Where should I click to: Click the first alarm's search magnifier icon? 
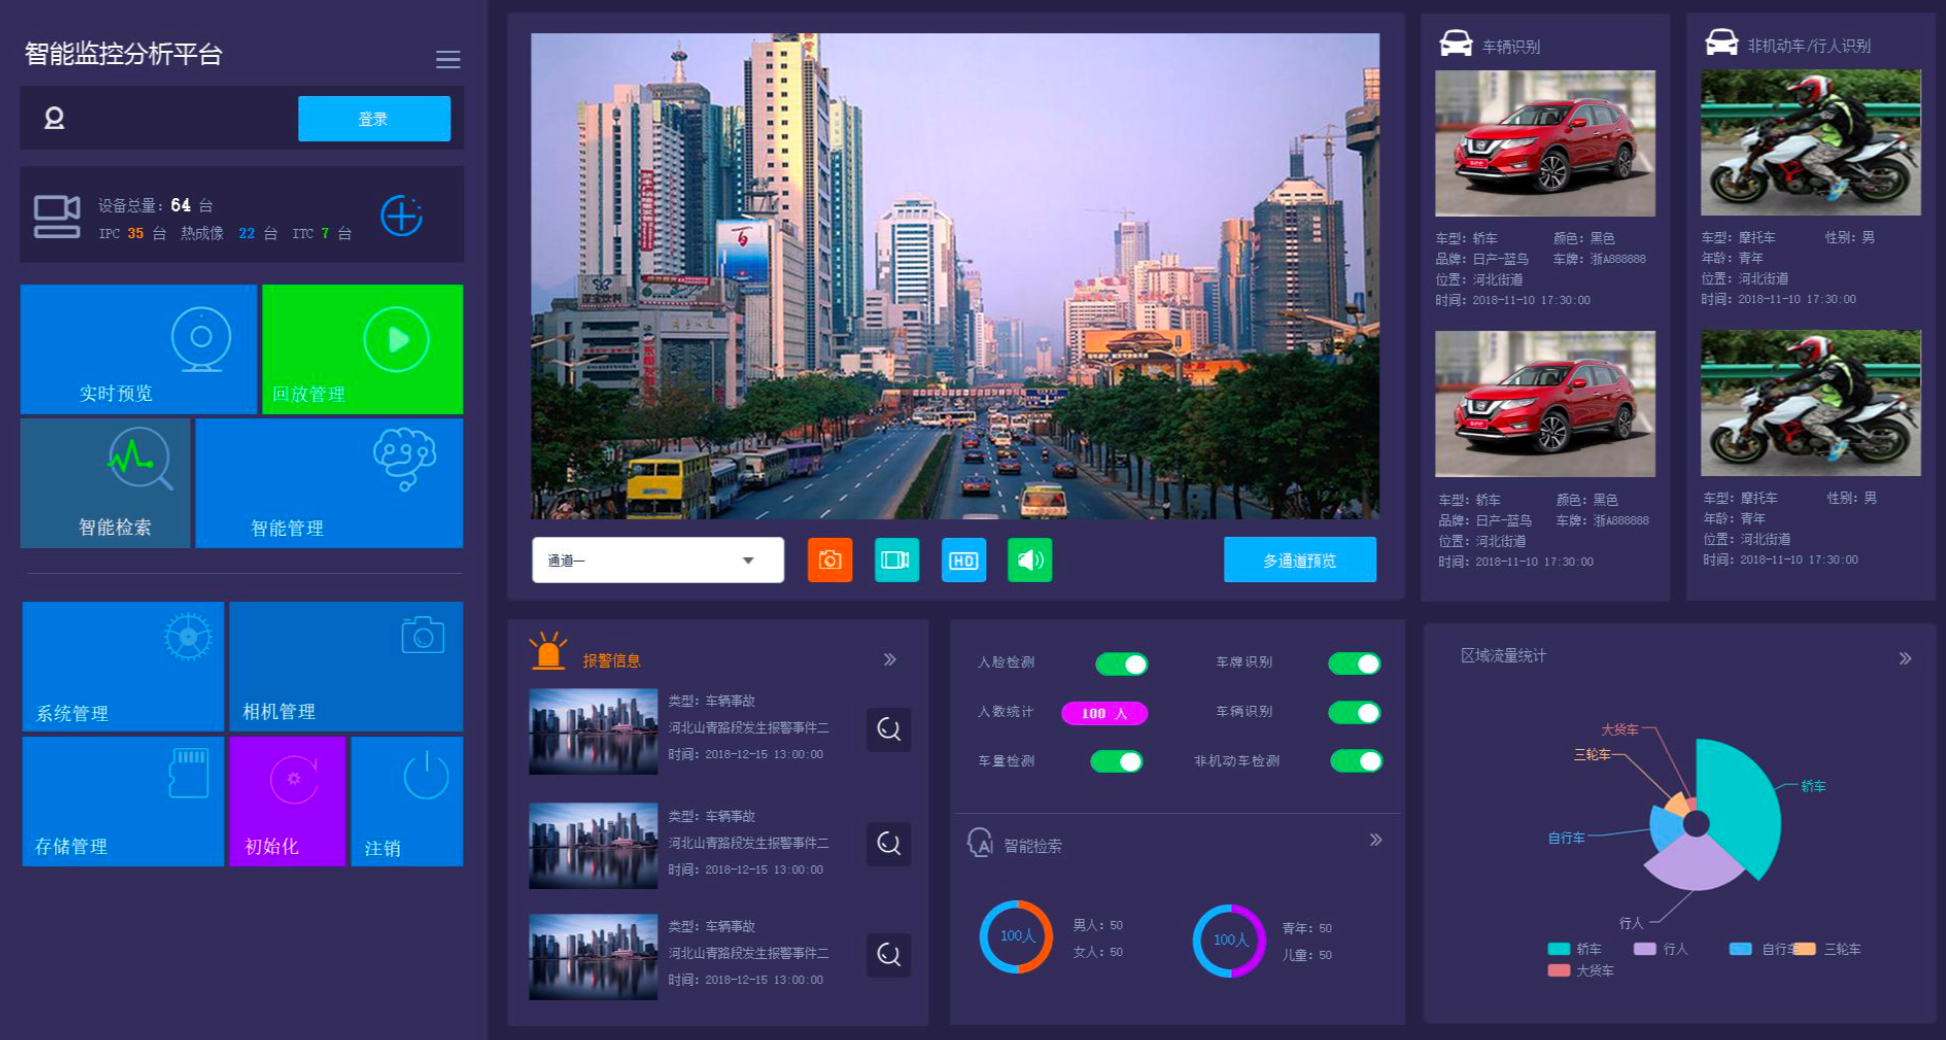click(x=888, y=729)
